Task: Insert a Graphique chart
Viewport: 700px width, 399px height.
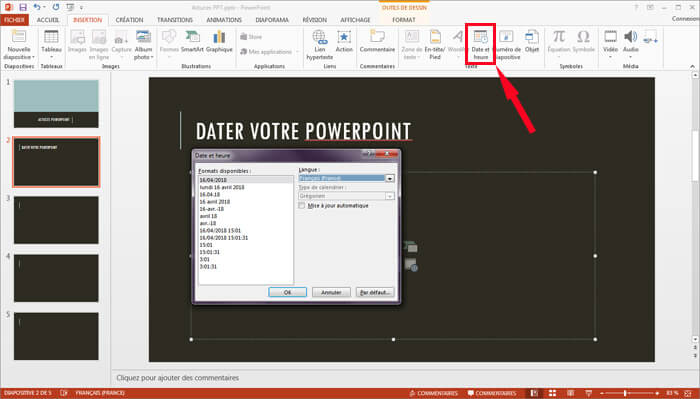Action: 219,41
